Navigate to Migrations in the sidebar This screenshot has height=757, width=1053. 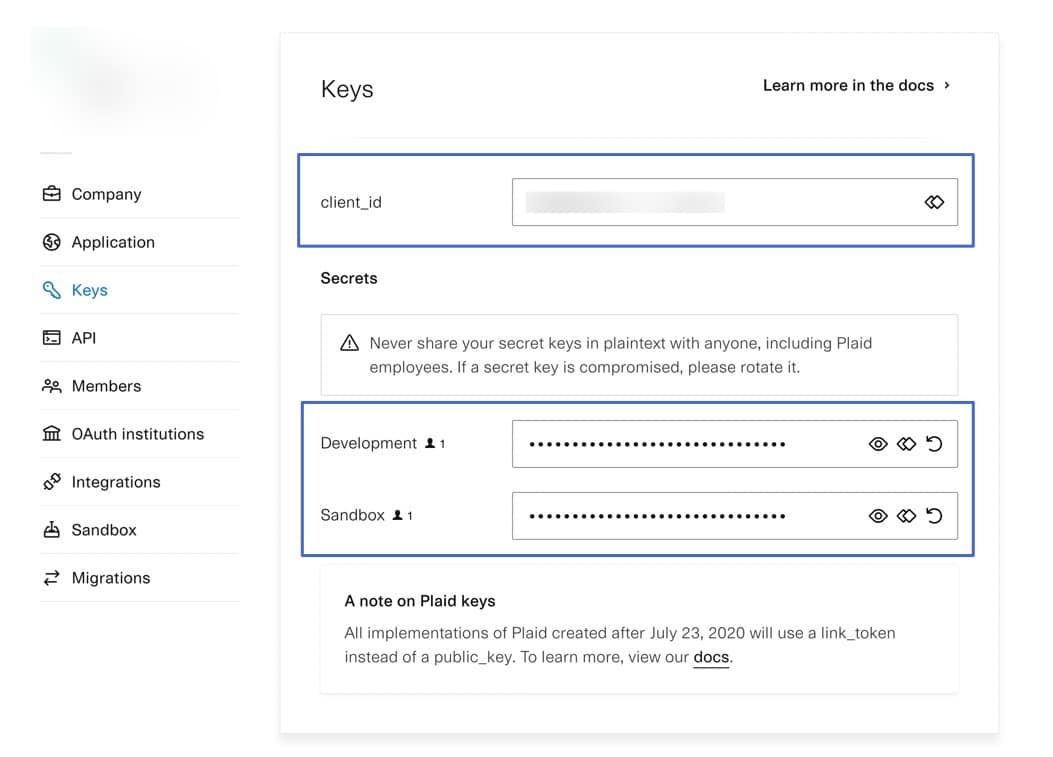(111, 577)
